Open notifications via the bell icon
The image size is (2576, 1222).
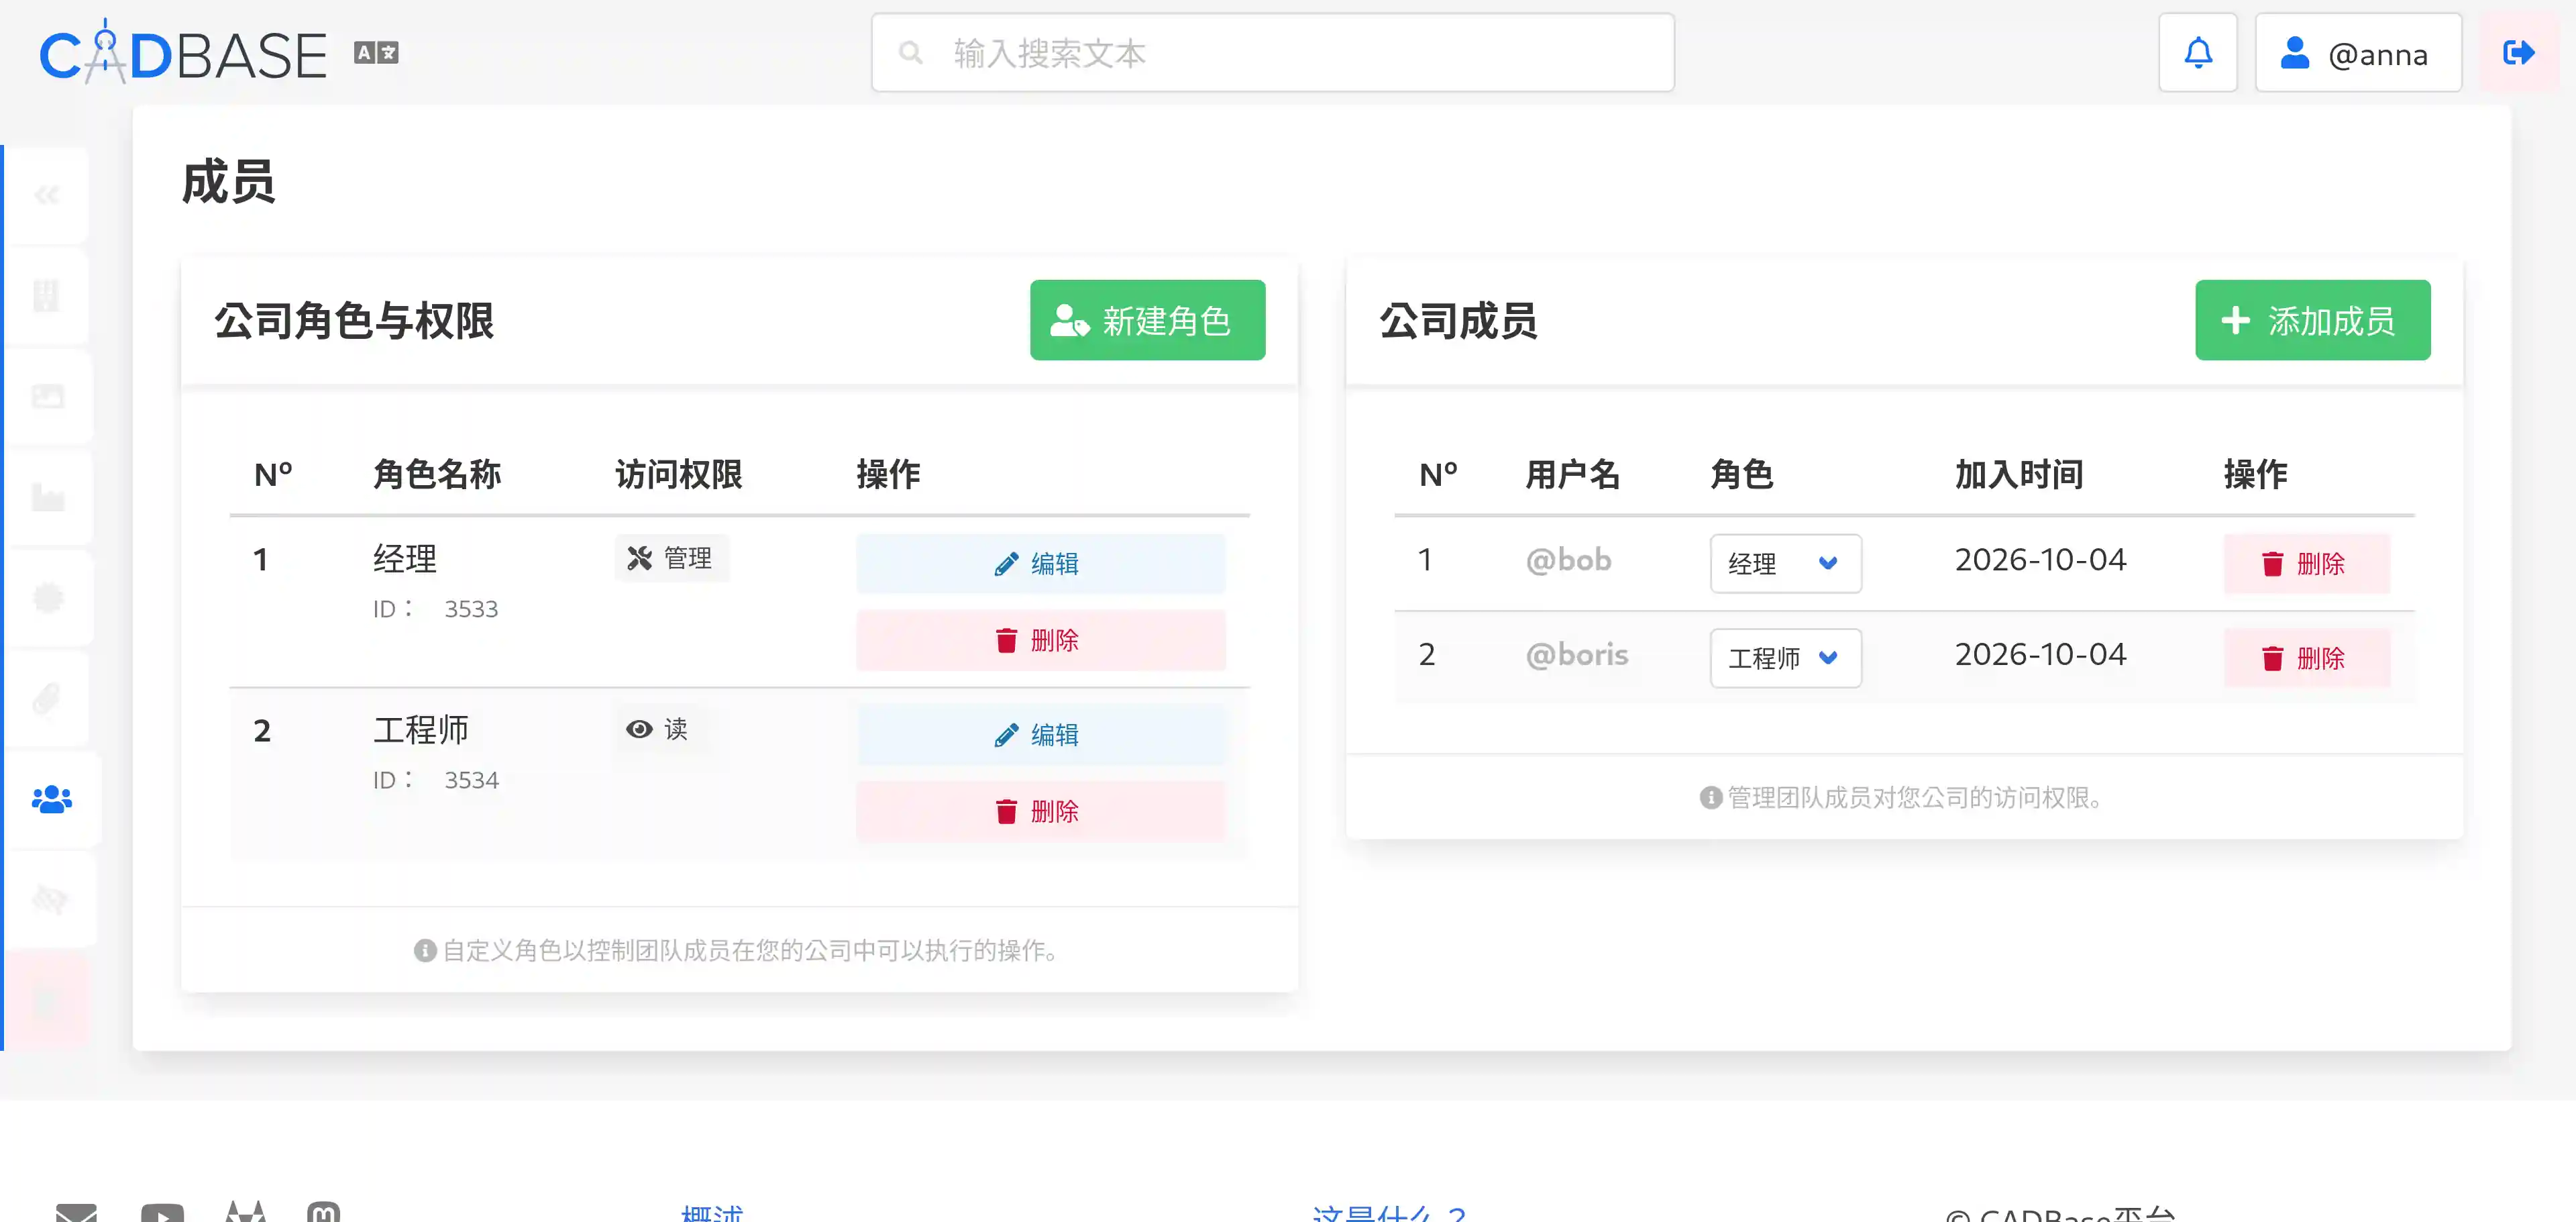2197,53
